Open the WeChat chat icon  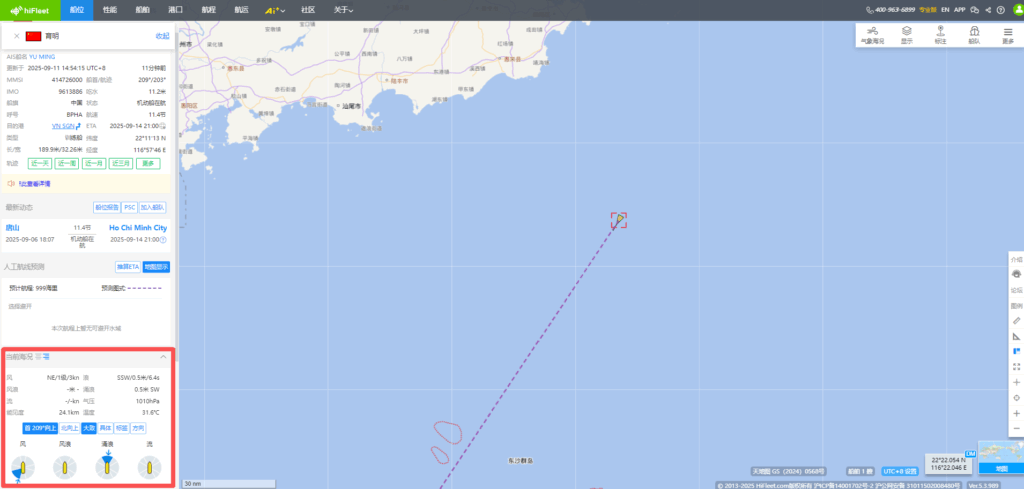pos(975,10)
